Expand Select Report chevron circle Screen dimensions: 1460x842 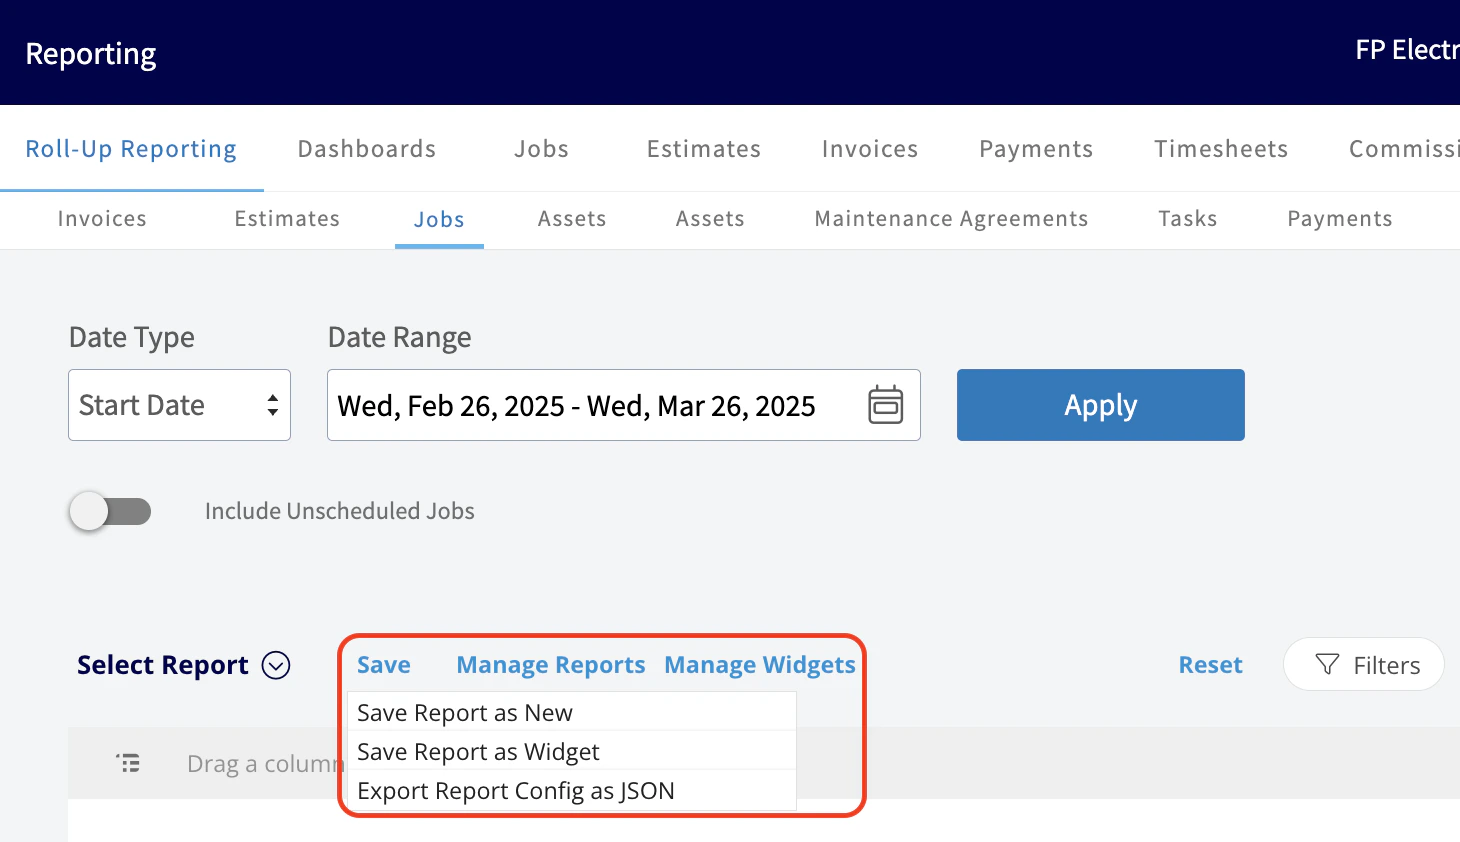276,665
